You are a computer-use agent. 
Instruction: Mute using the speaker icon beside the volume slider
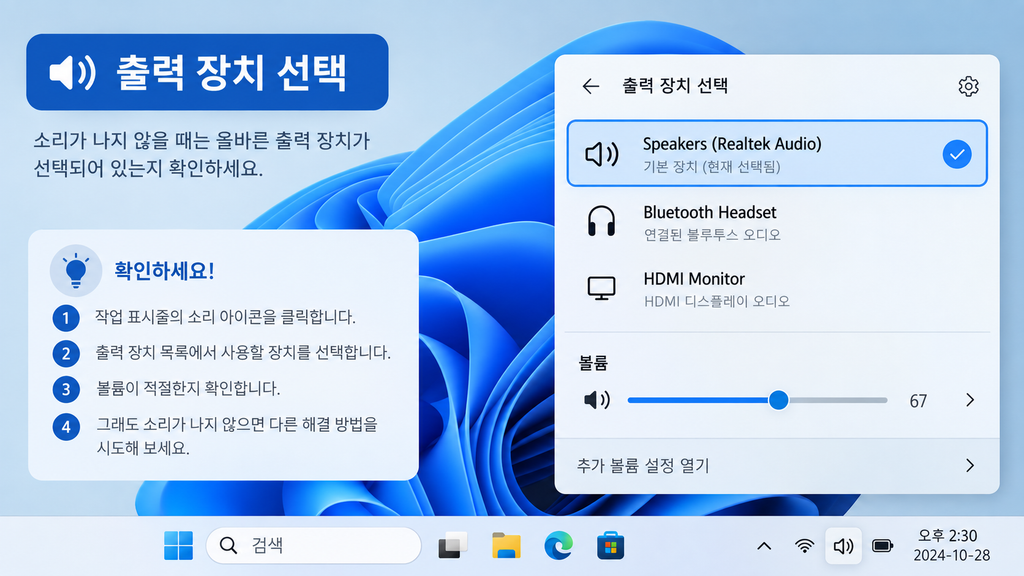596,400
